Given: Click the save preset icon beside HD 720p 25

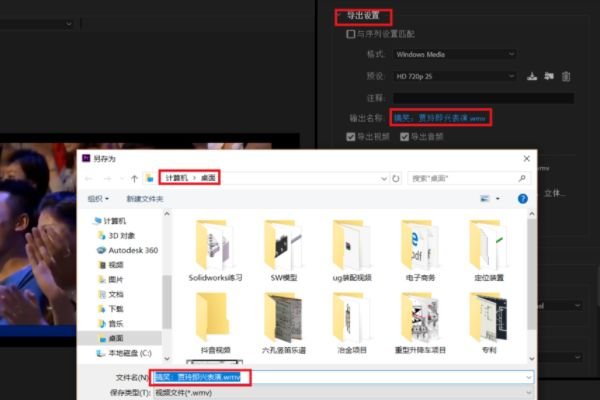Looking at the screenshot, I should 532,76.
